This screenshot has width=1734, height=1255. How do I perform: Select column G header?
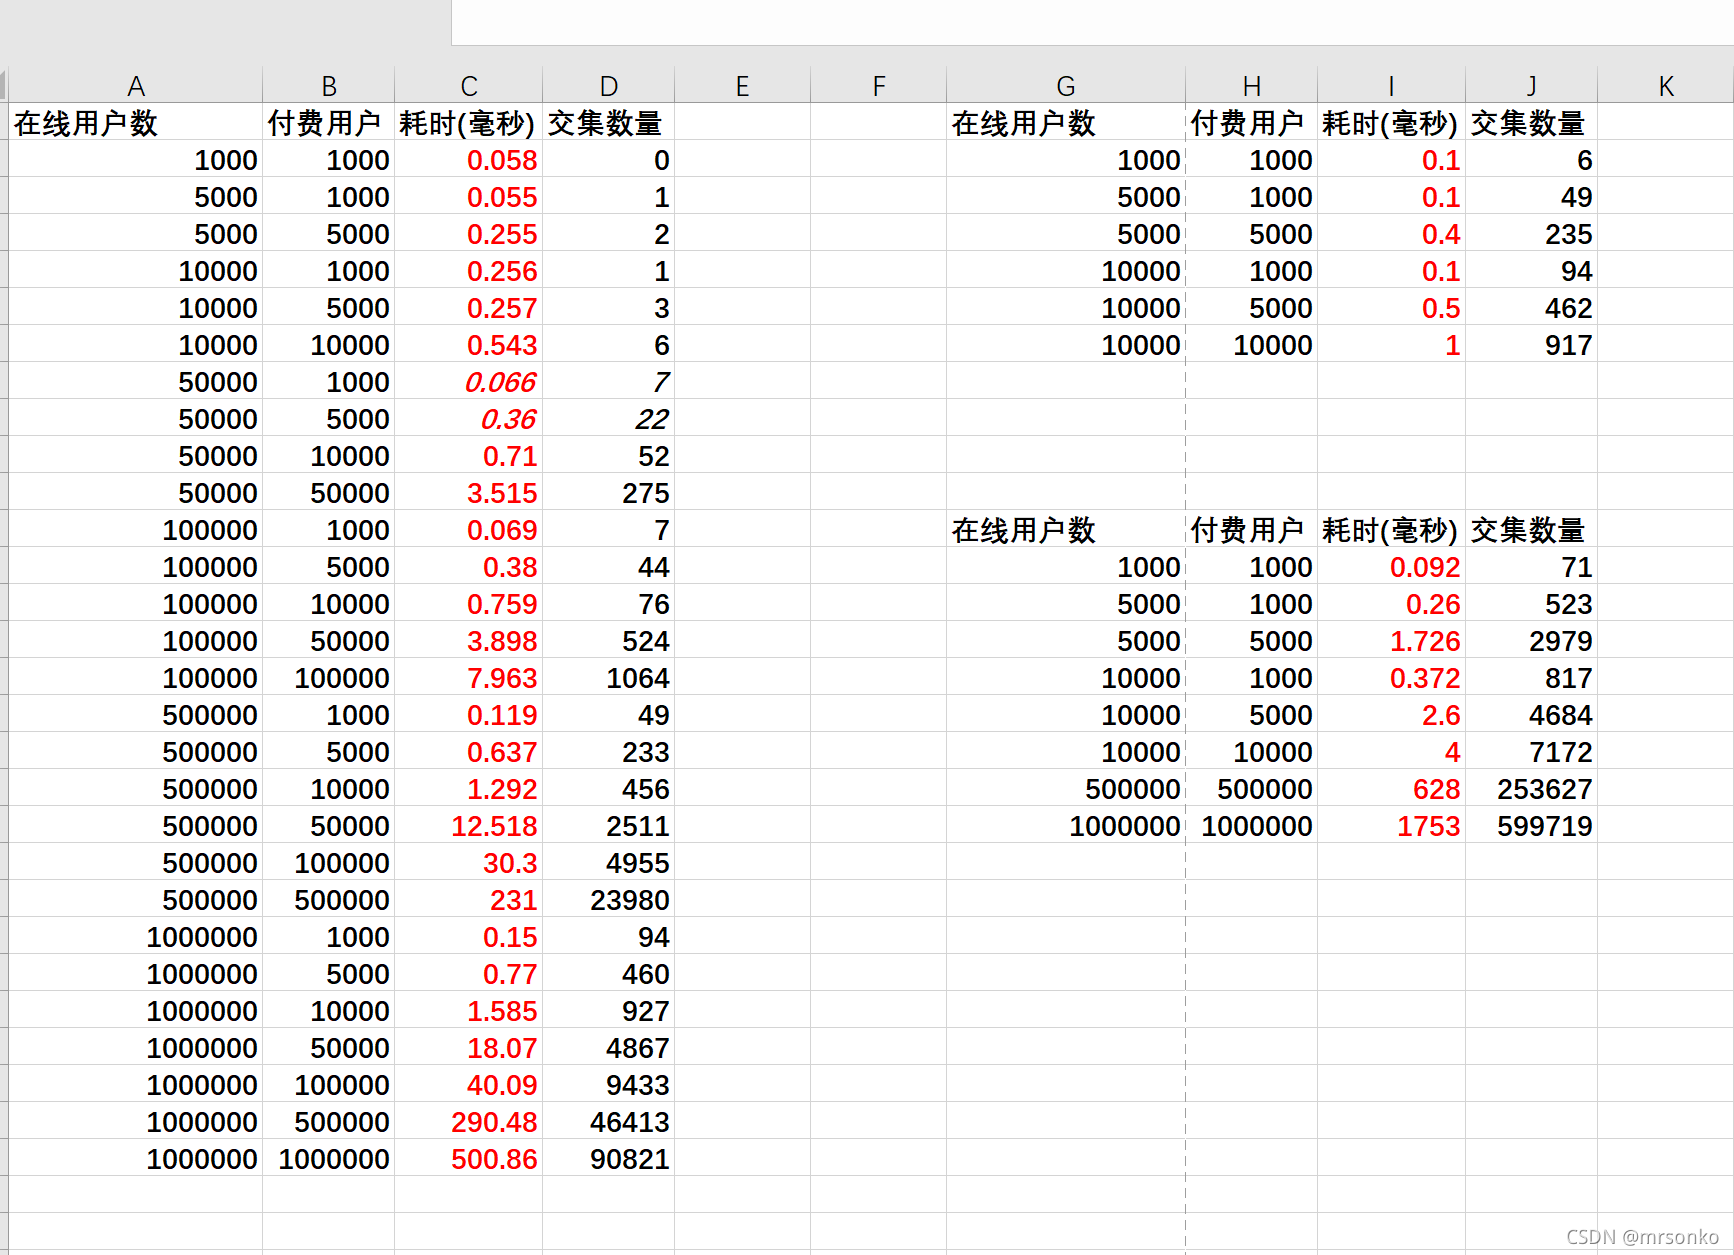point(1066,86)
